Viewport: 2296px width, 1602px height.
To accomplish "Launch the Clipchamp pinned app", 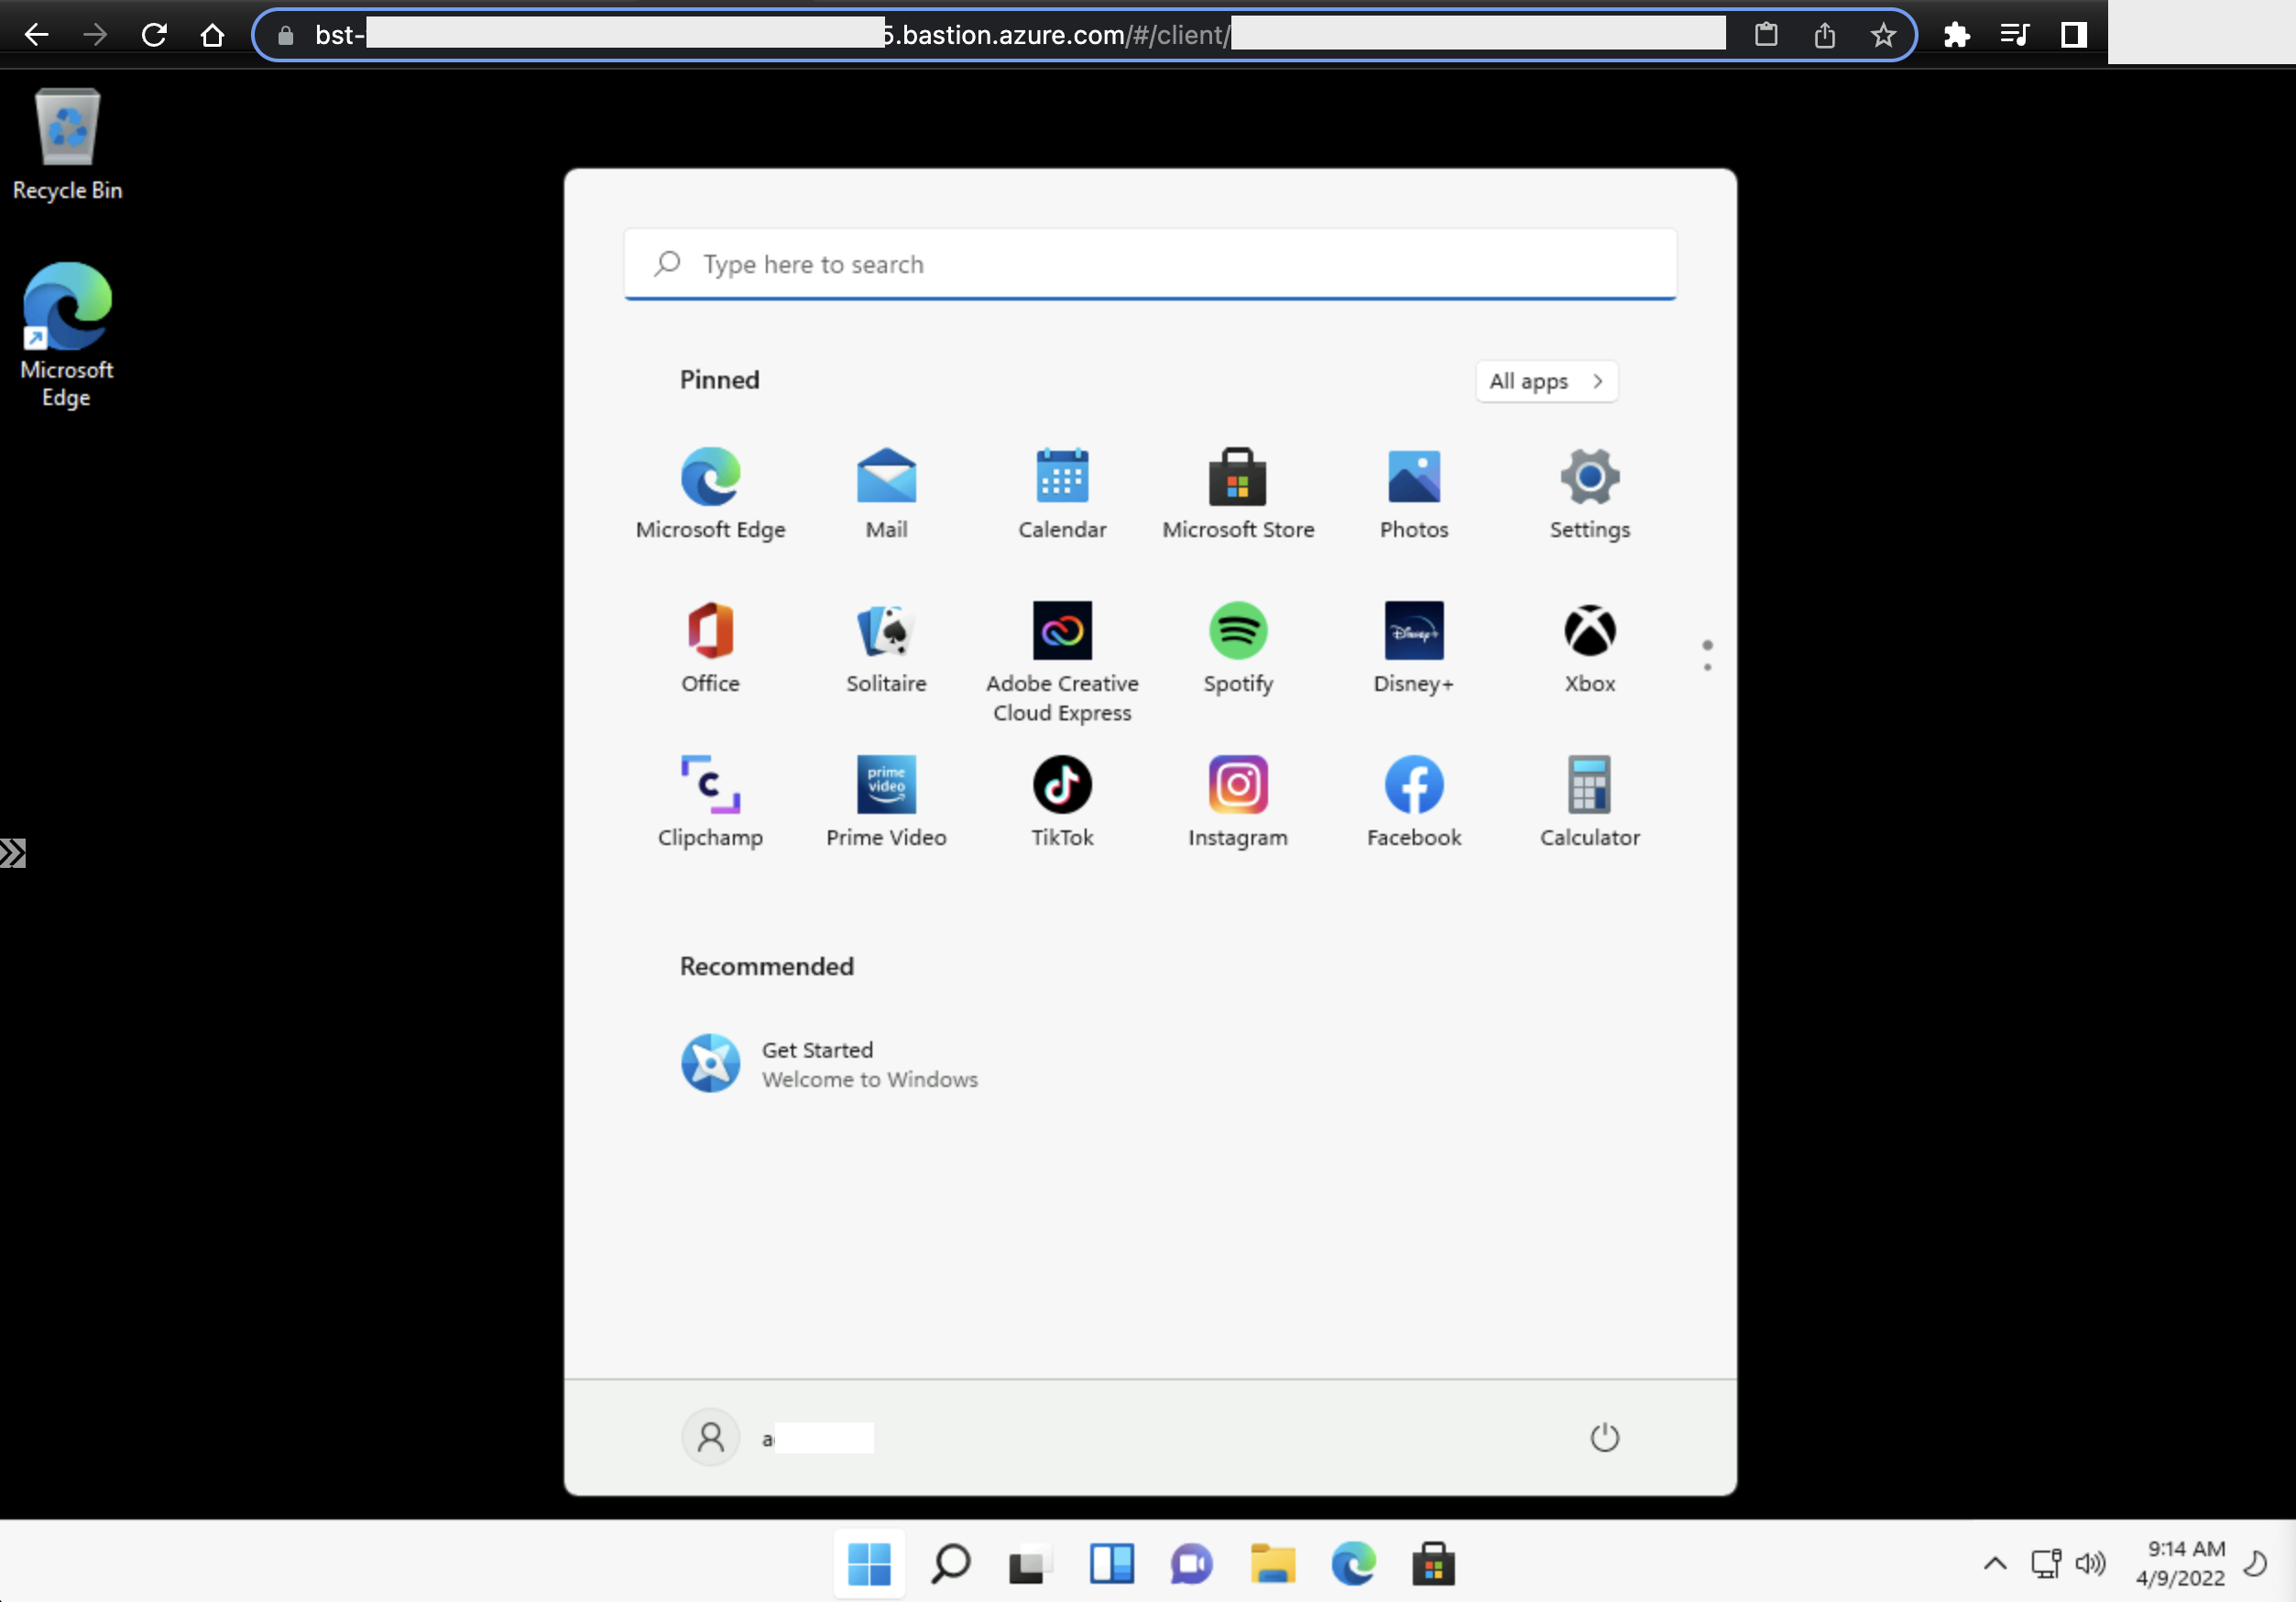I will [x=710, y=786].
